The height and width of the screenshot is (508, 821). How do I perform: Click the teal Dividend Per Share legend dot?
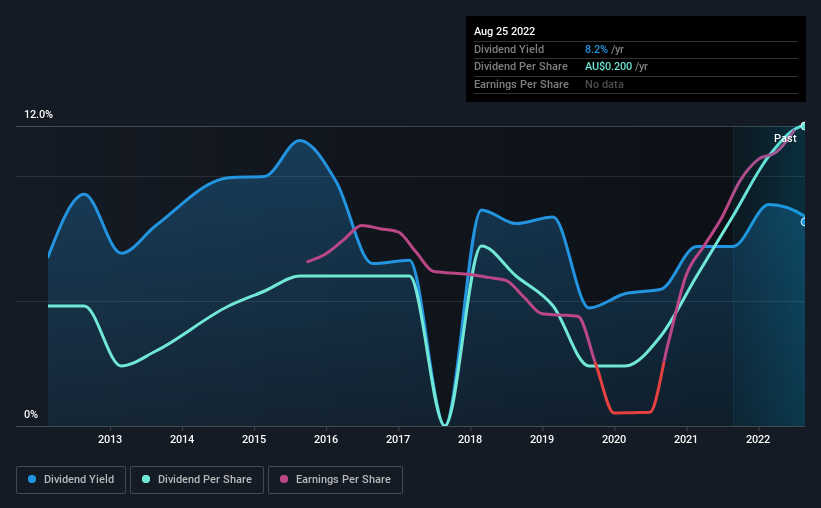pyautogui.click(x=146, y=479)
